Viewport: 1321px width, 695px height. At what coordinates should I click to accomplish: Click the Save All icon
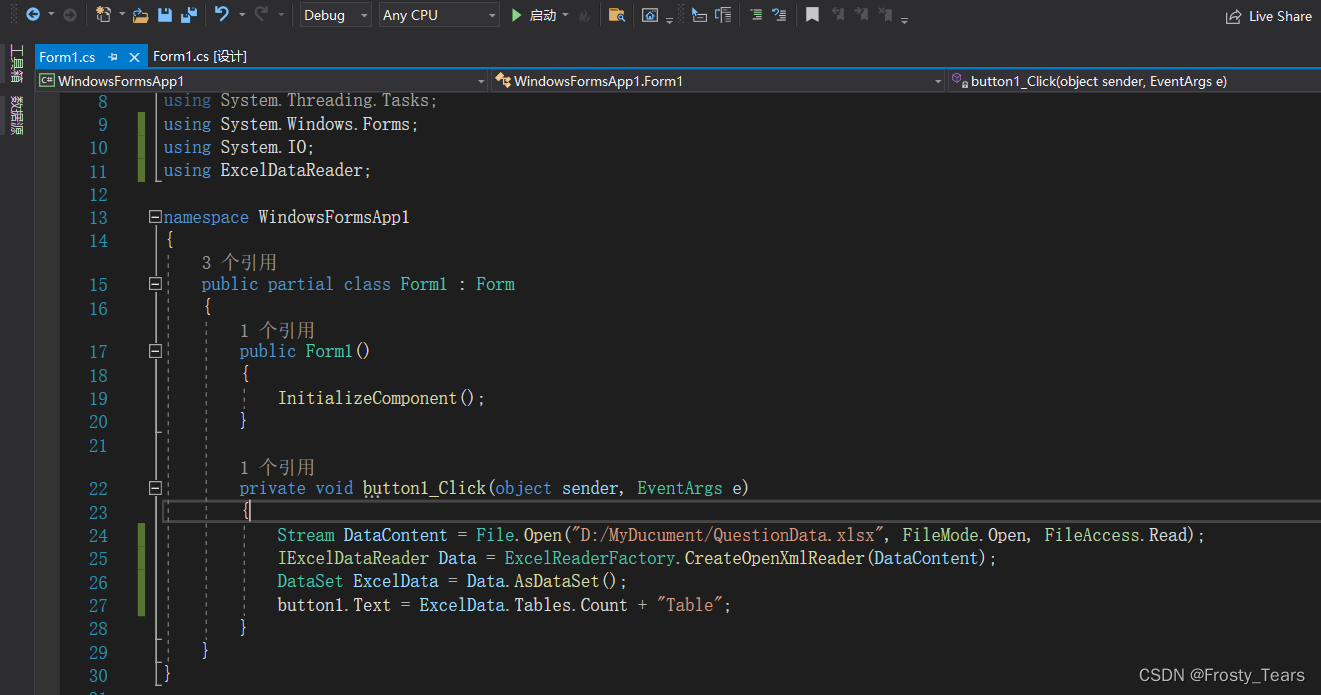coord(189,14)
